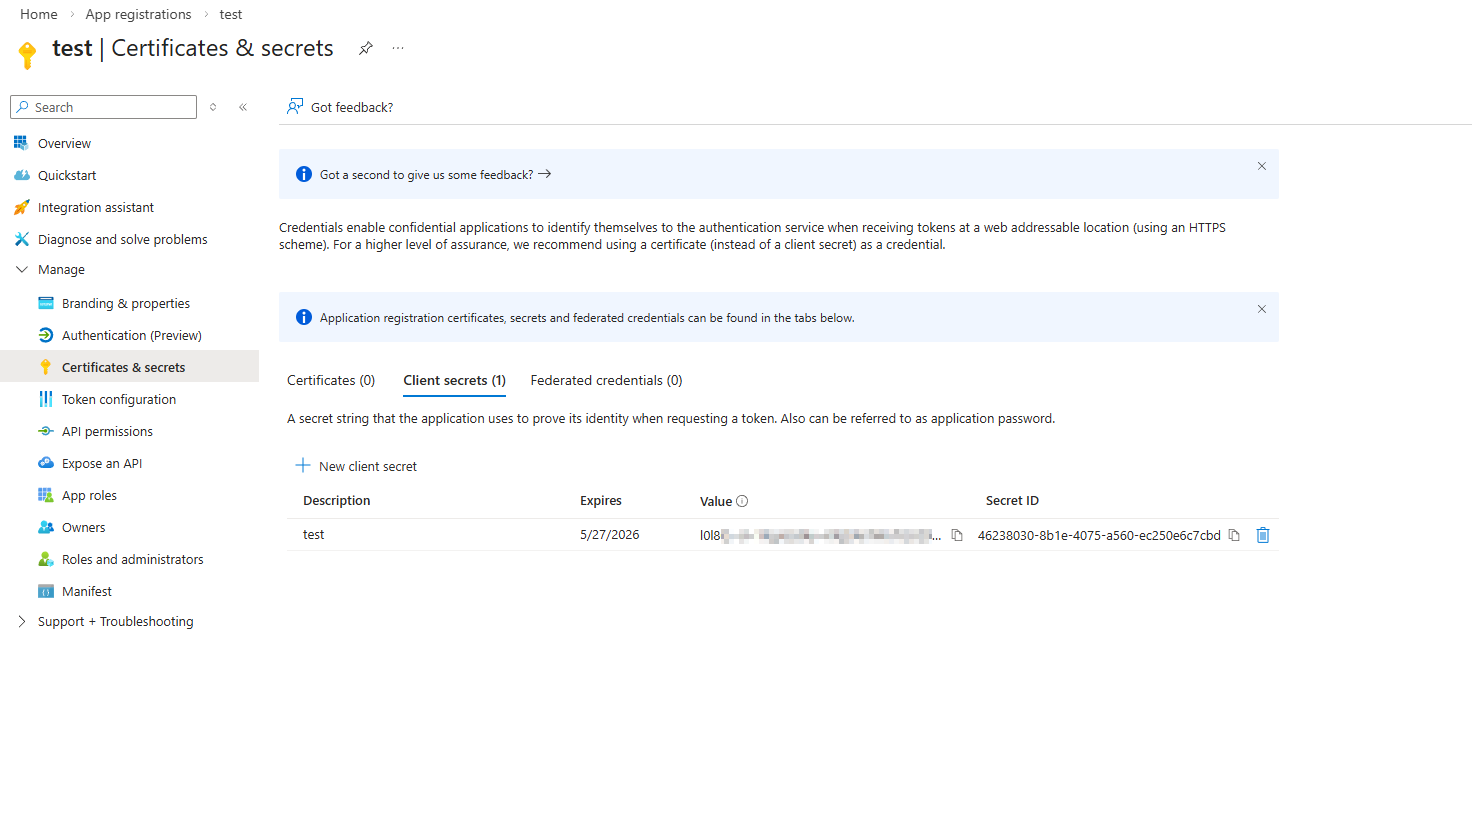Collapse the left navigation pane

(243, 106)
